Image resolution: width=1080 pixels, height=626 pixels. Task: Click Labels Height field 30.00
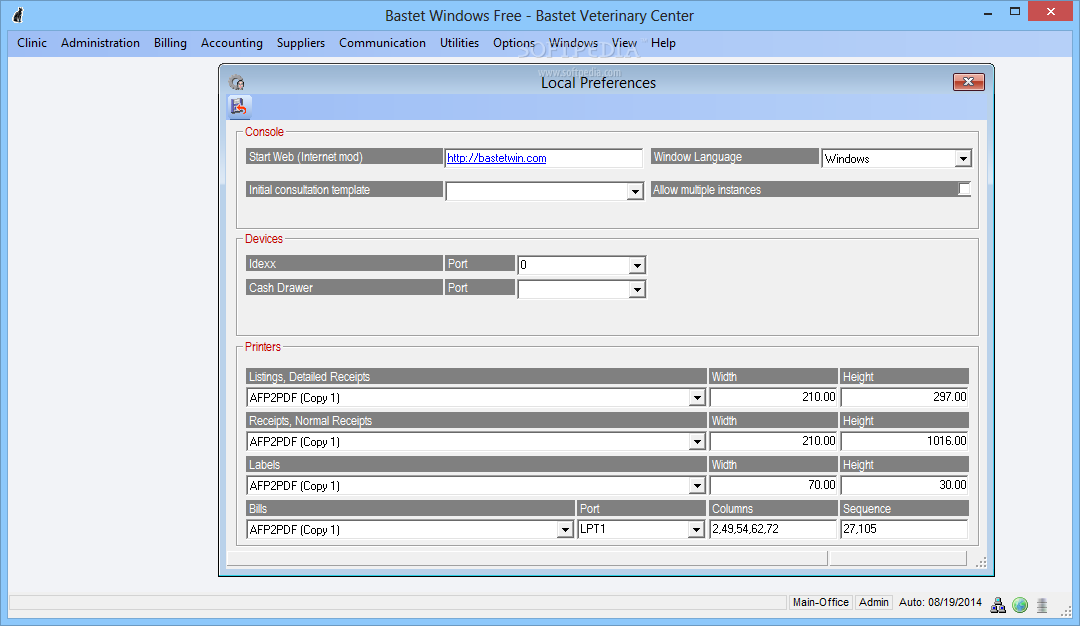pyautogui.click(x=904, y=486)
